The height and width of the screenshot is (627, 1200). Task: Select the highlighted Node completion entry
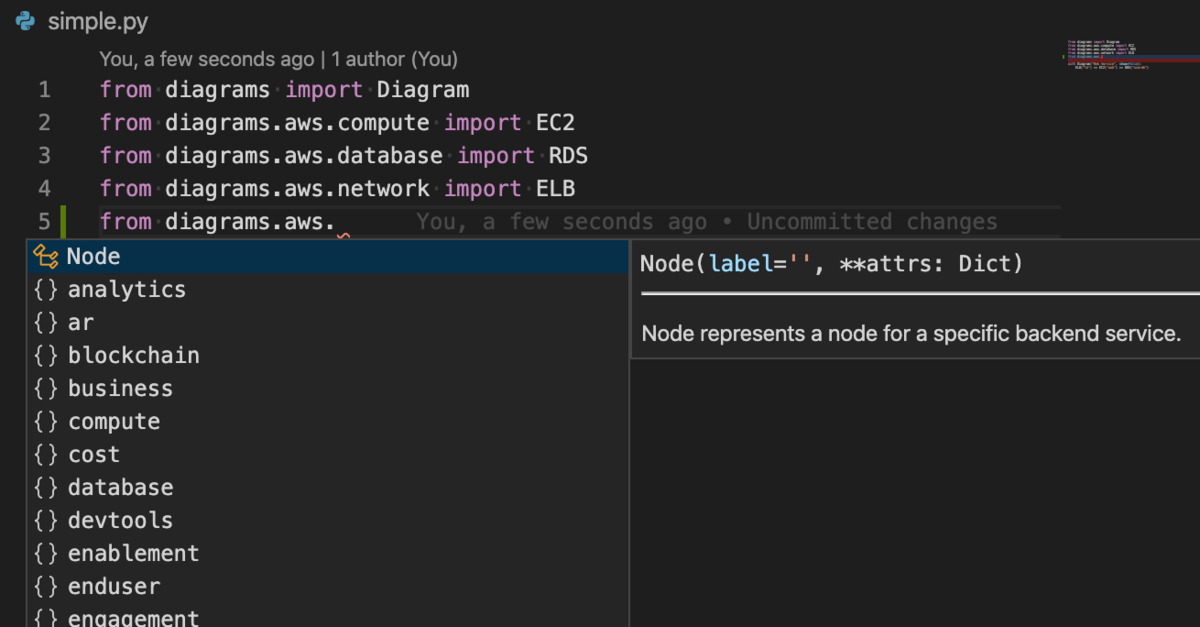click(x=93, y=256)
